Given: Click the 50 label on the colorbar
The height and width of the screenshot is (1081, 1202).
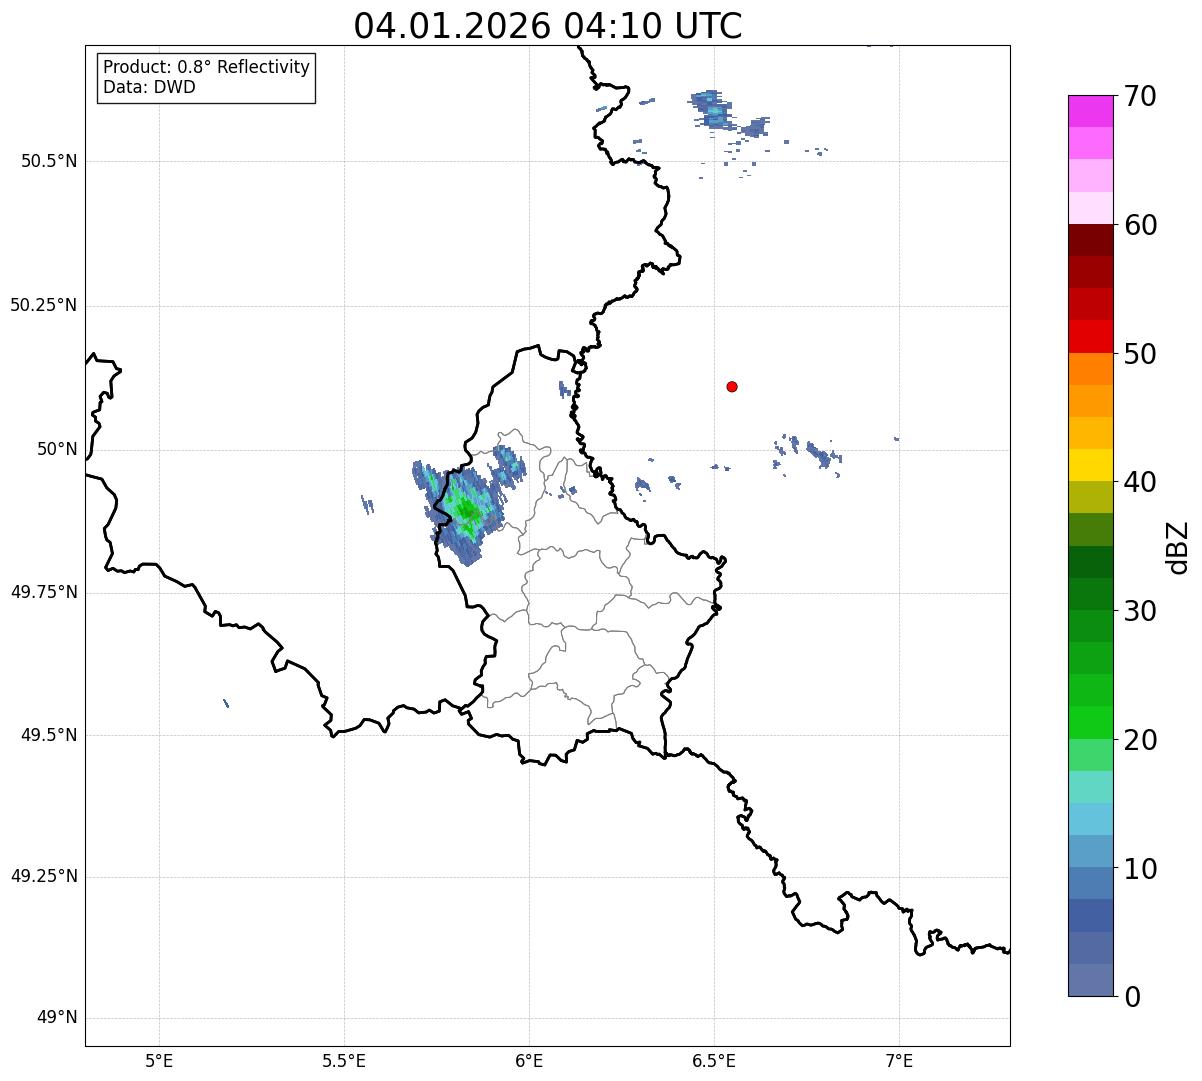Looking at the screenshot, I should [1140, 354].
